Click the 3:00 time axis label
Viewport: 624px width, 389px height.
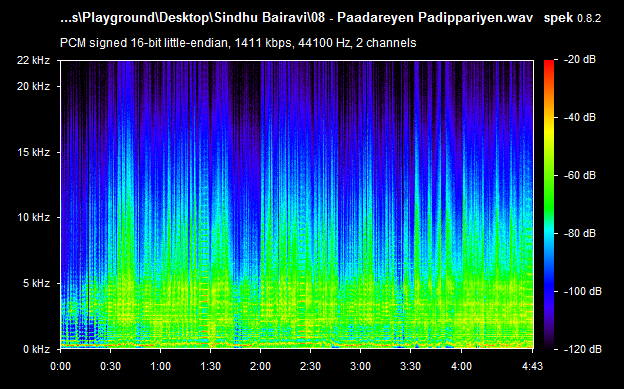coord(361,366)
